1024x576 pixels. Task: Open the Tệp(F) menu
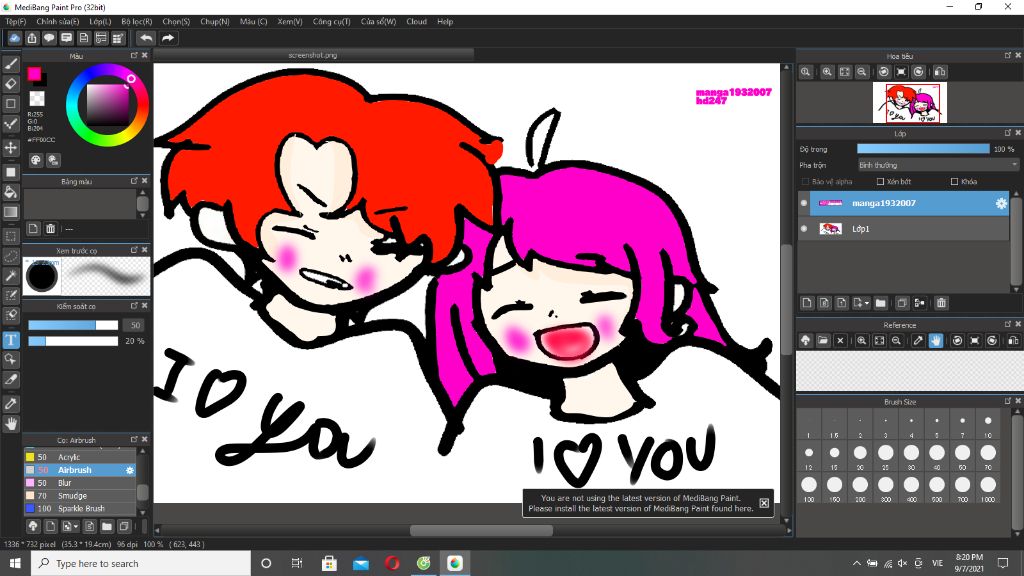coord(16,22)
